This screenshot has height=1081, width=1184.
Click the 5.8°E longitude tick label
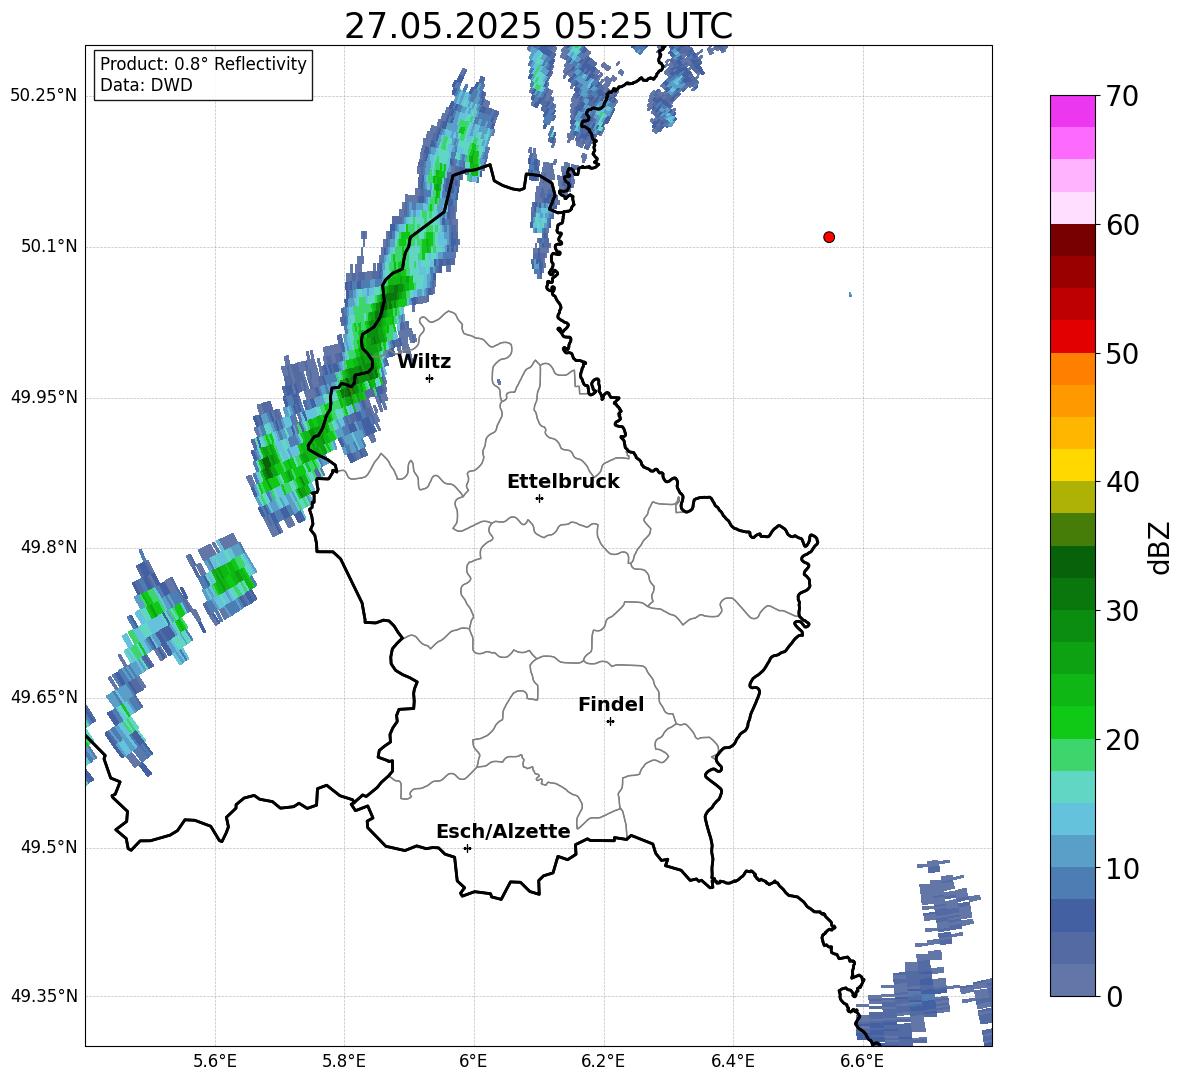pos(344,1061)
